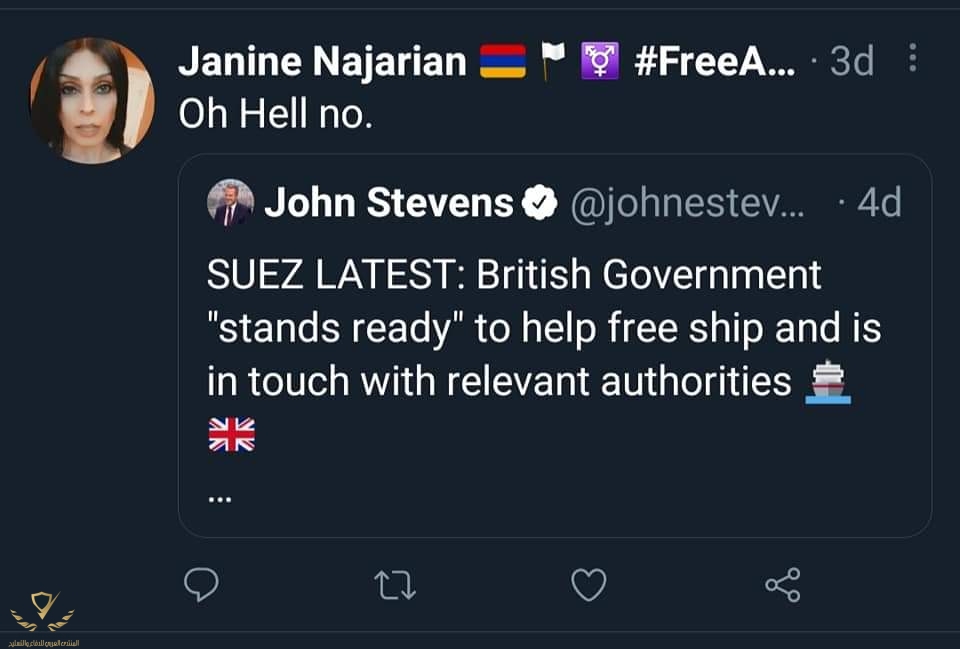The height and width of the screenshot is (649, 960).
Task: Reply to Janine Najarian's tweet
Action: point(201,585)
